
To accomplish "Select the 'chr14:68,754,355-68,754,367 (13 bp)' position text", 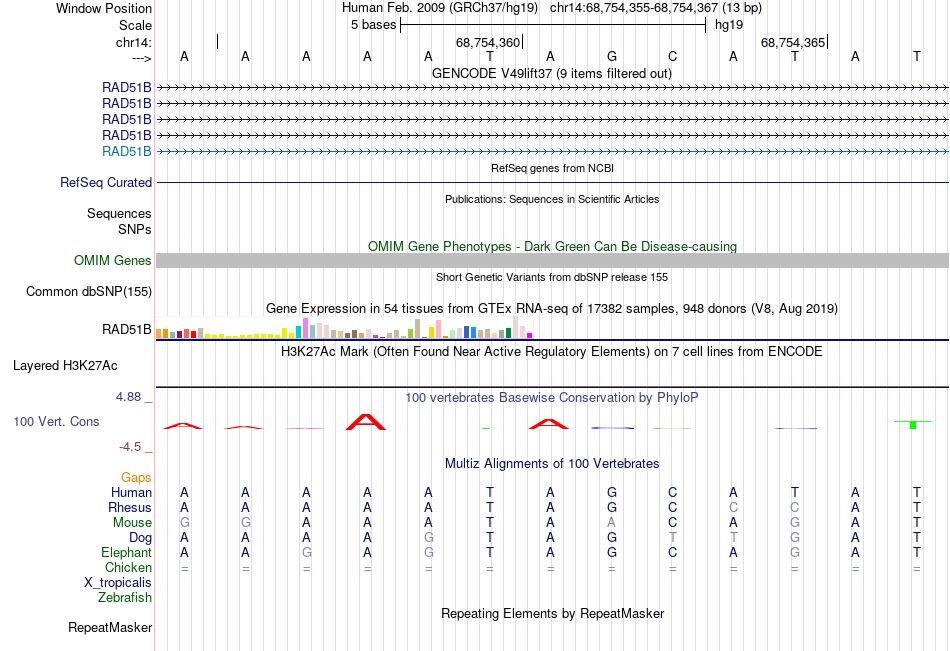I will click(x=656, y=8).
